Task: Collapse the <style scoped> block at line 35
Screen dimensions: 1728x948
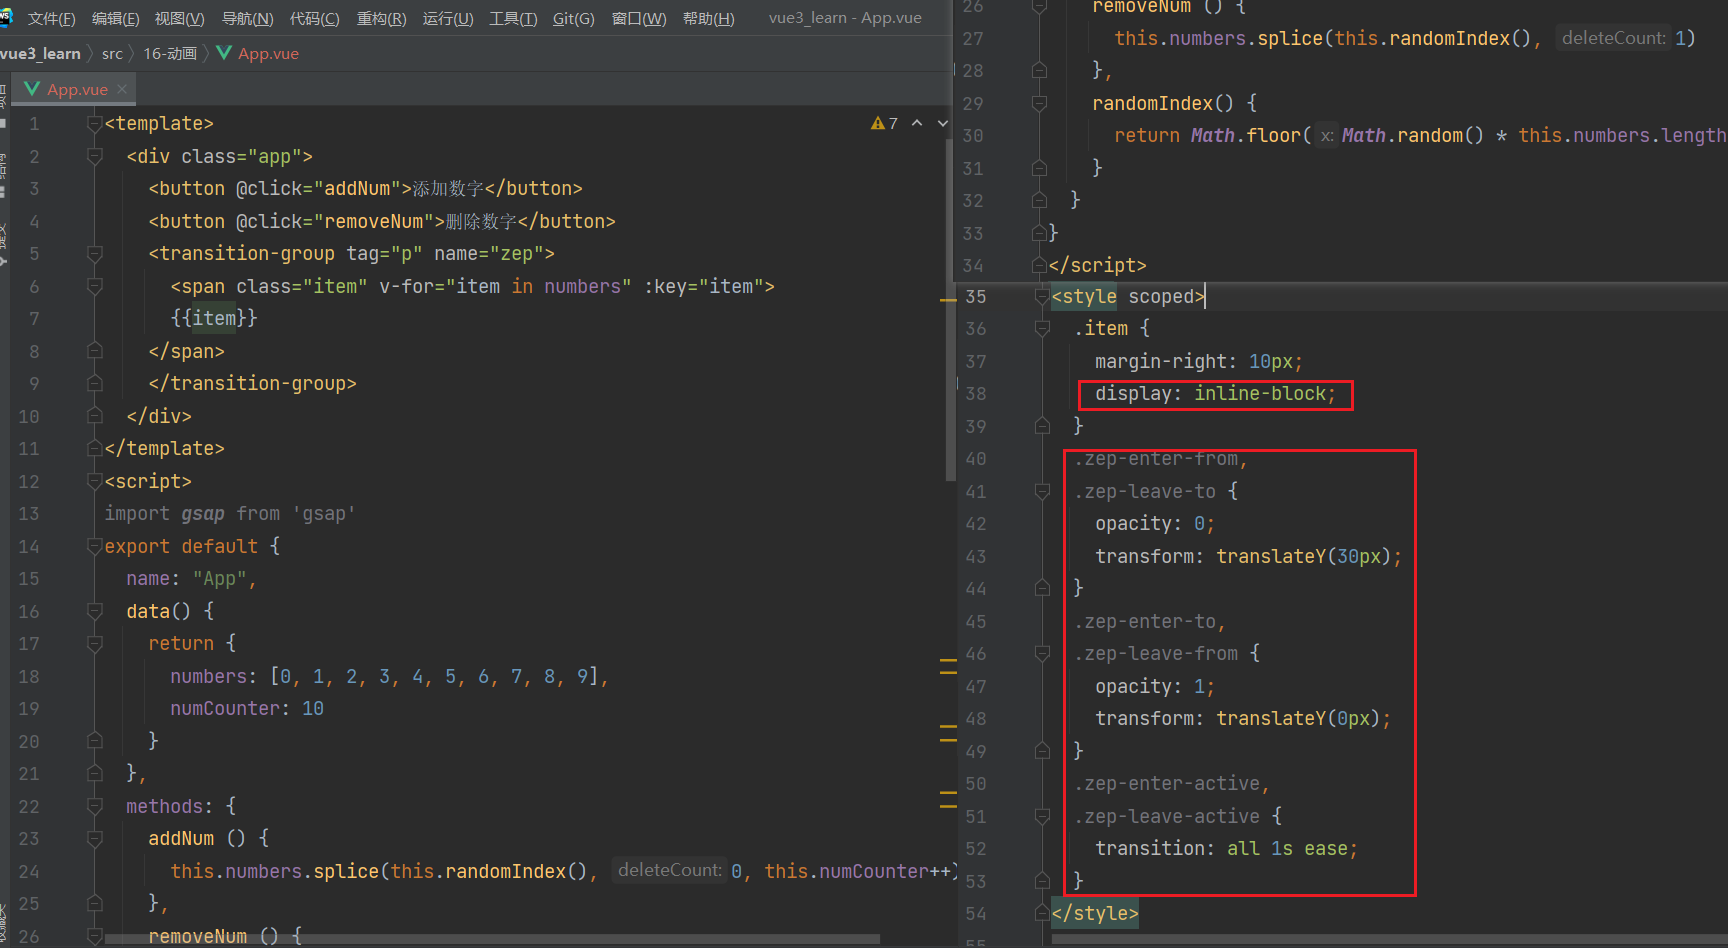Action: click(x=1040, y=296)
